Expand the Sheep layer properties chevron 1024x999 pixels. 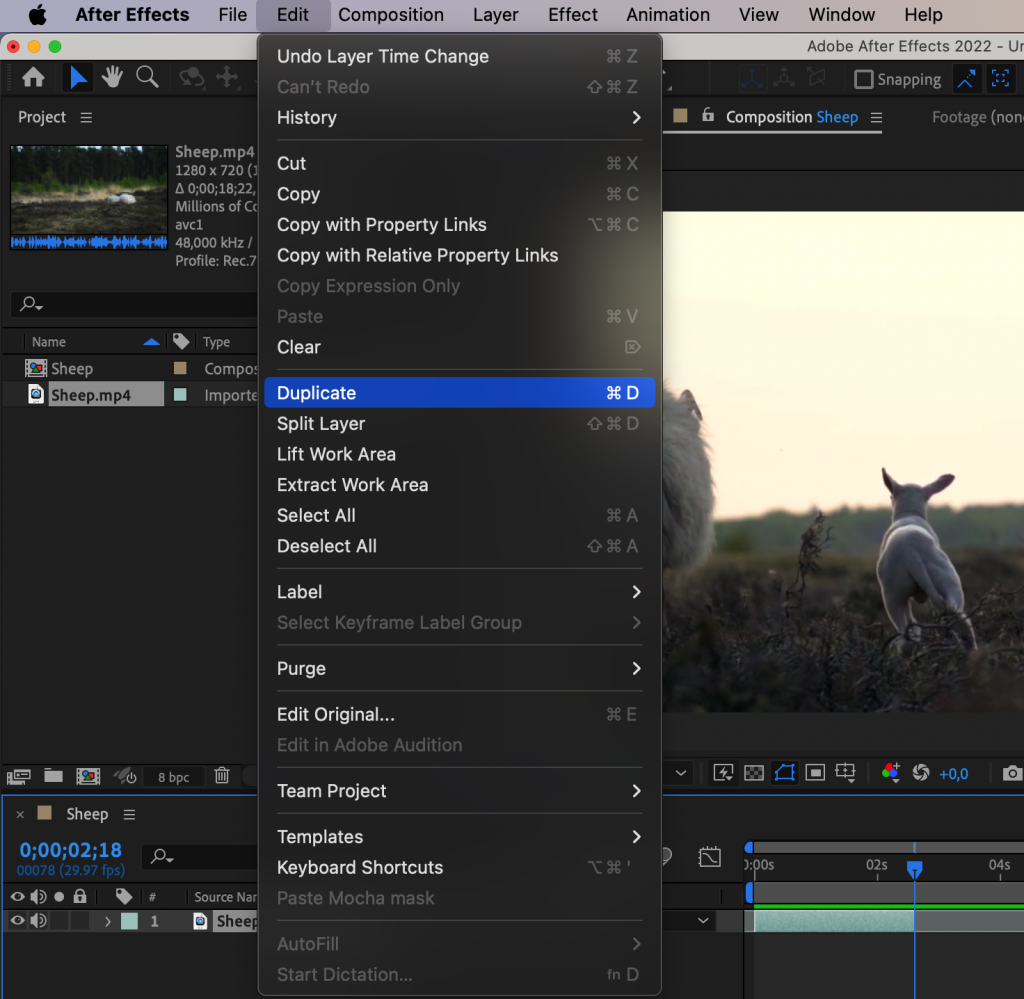(x=108, y=920)
